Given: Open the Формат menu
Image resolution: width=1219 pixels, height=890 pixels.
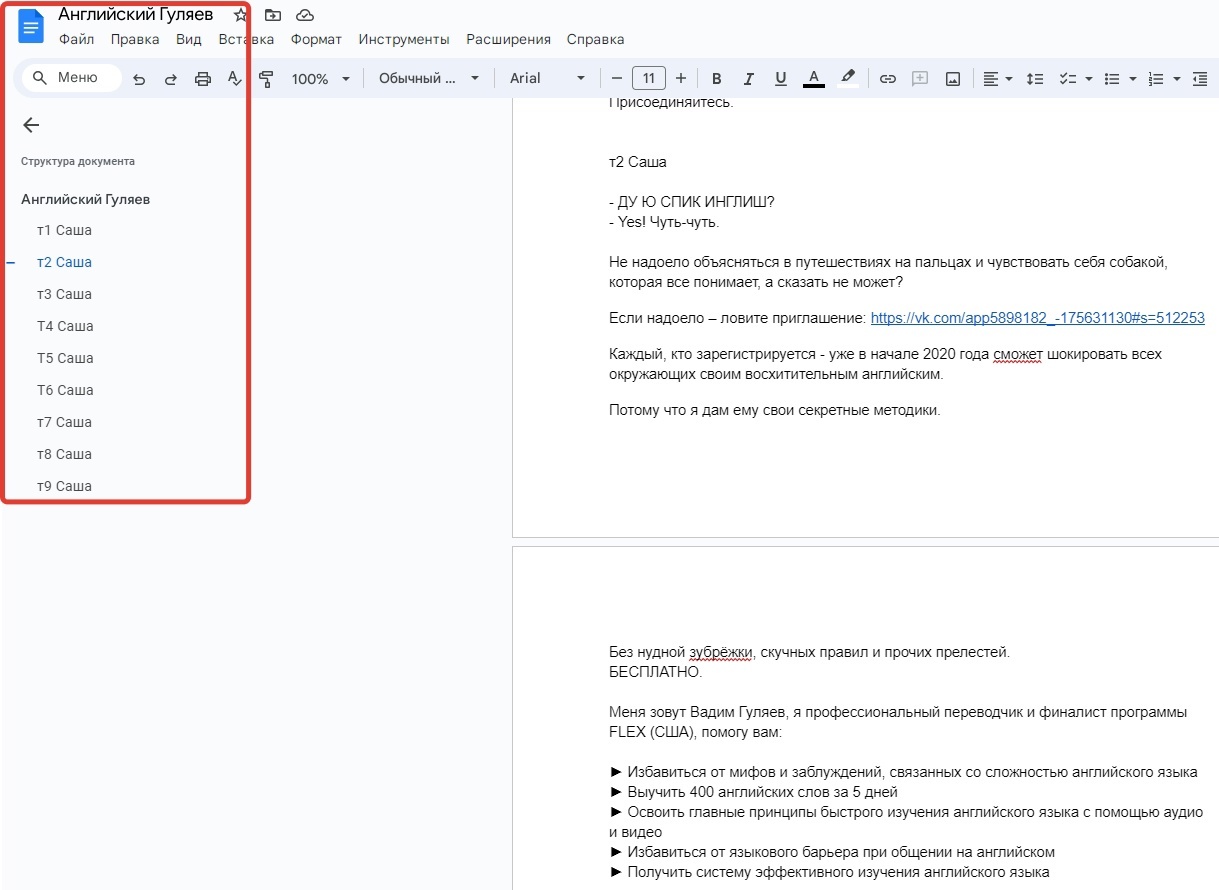Looking at the screenshot, I should pos(316,39).
